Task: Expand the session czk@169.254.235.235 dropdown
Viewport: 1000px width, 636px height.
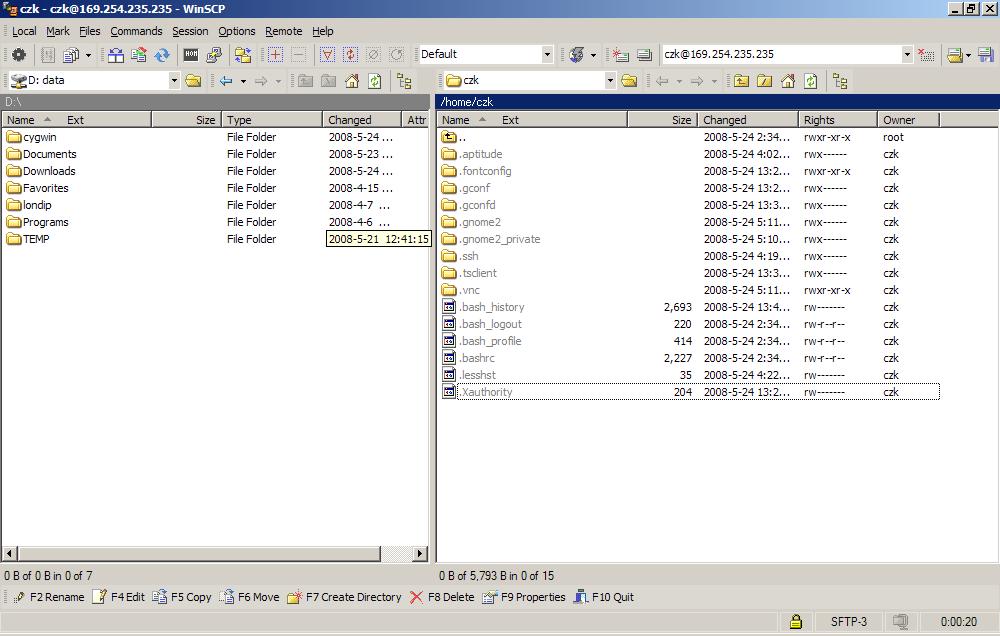Action: coord(908,54)
